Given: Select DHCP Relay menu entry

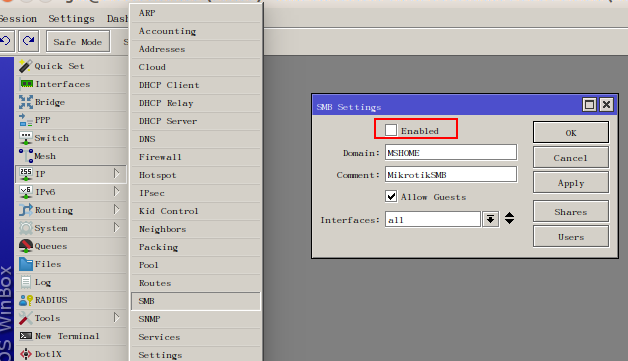Looking at the screenshot, I should pos(196,103).
